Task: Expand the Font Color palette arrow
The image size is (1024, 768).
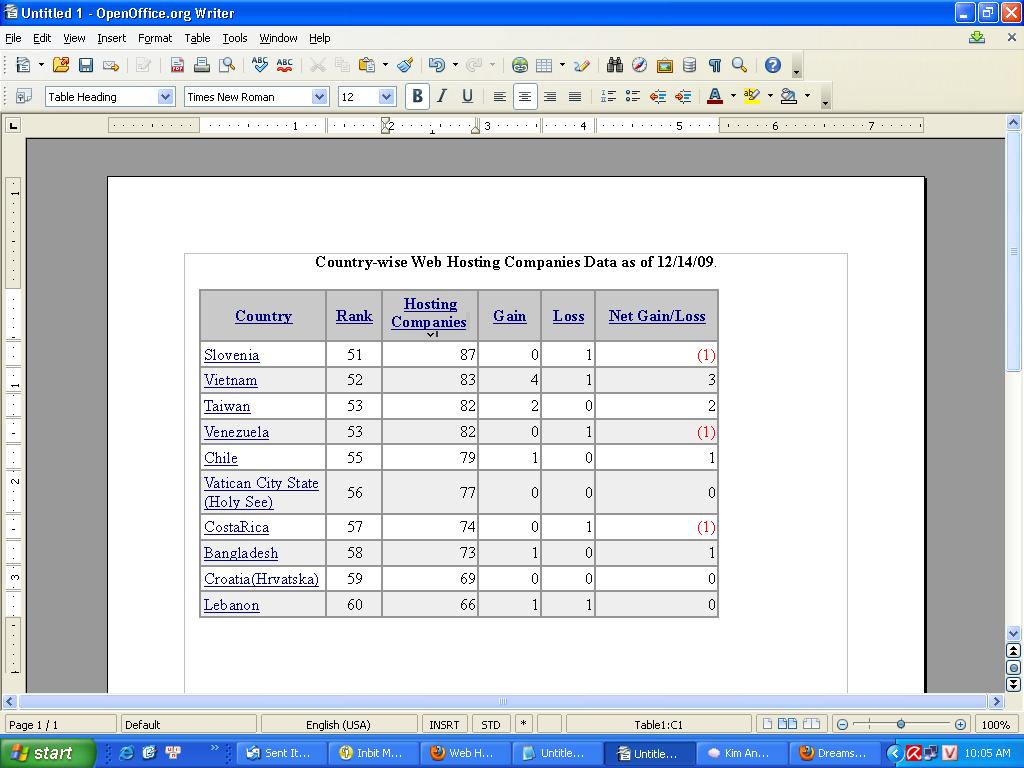Action: pos(733,97)
